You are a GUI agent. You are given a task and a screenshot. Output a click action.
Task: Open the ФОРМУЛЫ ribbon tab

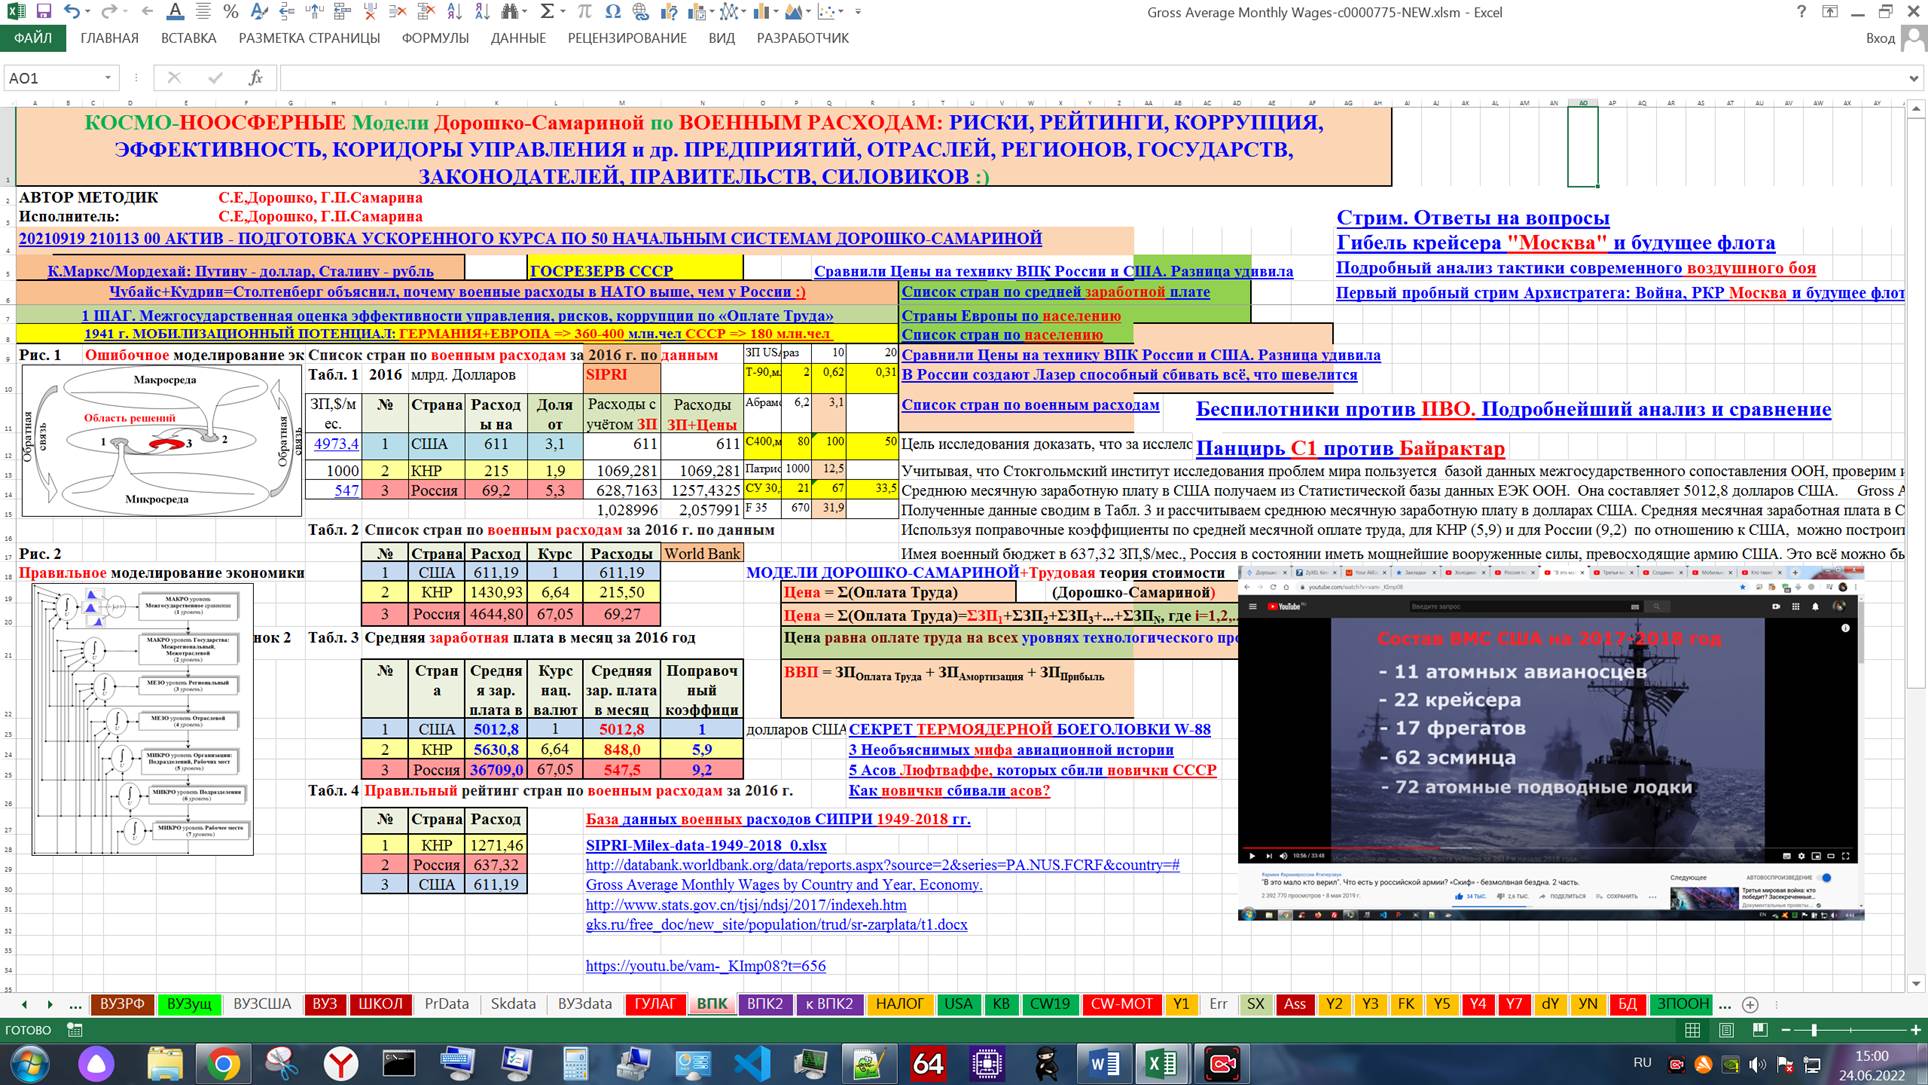(x=434, y=38)
